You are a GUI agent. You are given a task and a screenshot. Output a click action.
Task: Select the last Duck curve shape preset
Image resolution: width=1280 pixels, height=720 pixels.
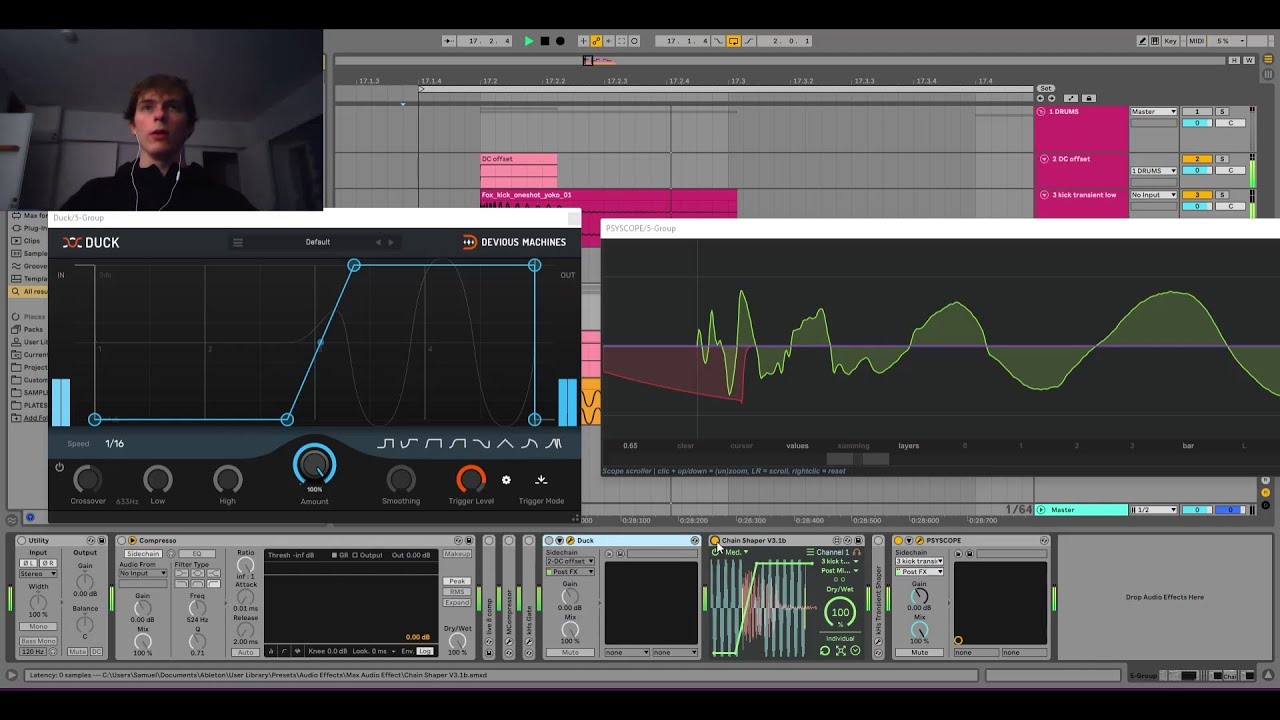(x=553, y=444)
